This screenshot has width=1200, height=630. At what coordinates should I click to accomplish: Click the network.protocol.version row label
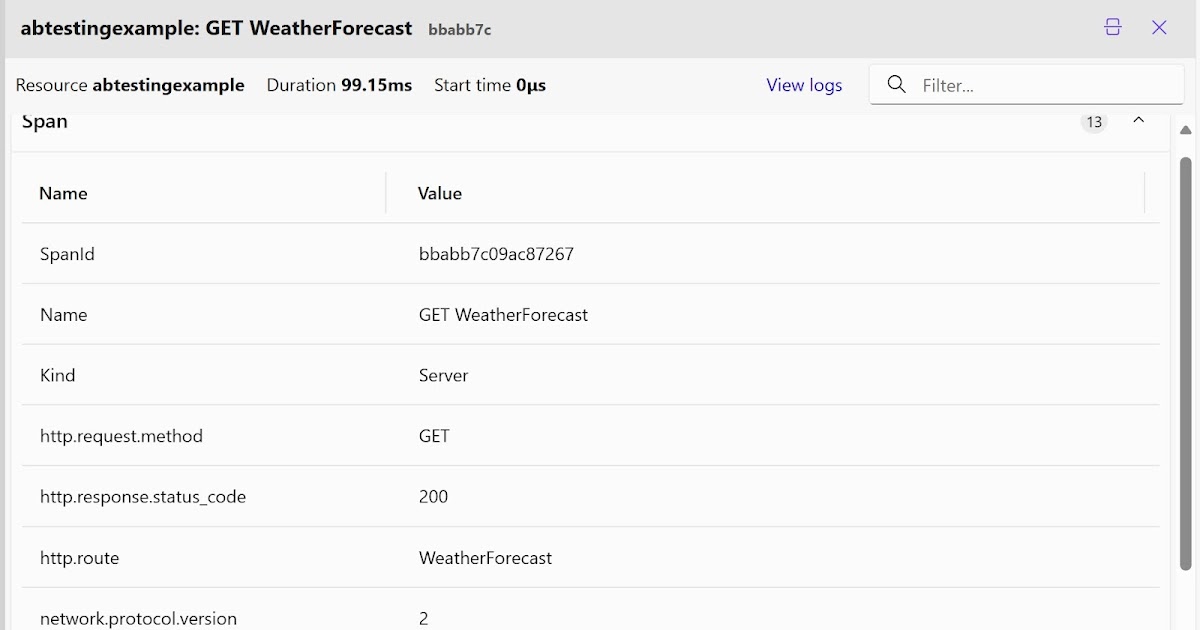pos(138,618)
